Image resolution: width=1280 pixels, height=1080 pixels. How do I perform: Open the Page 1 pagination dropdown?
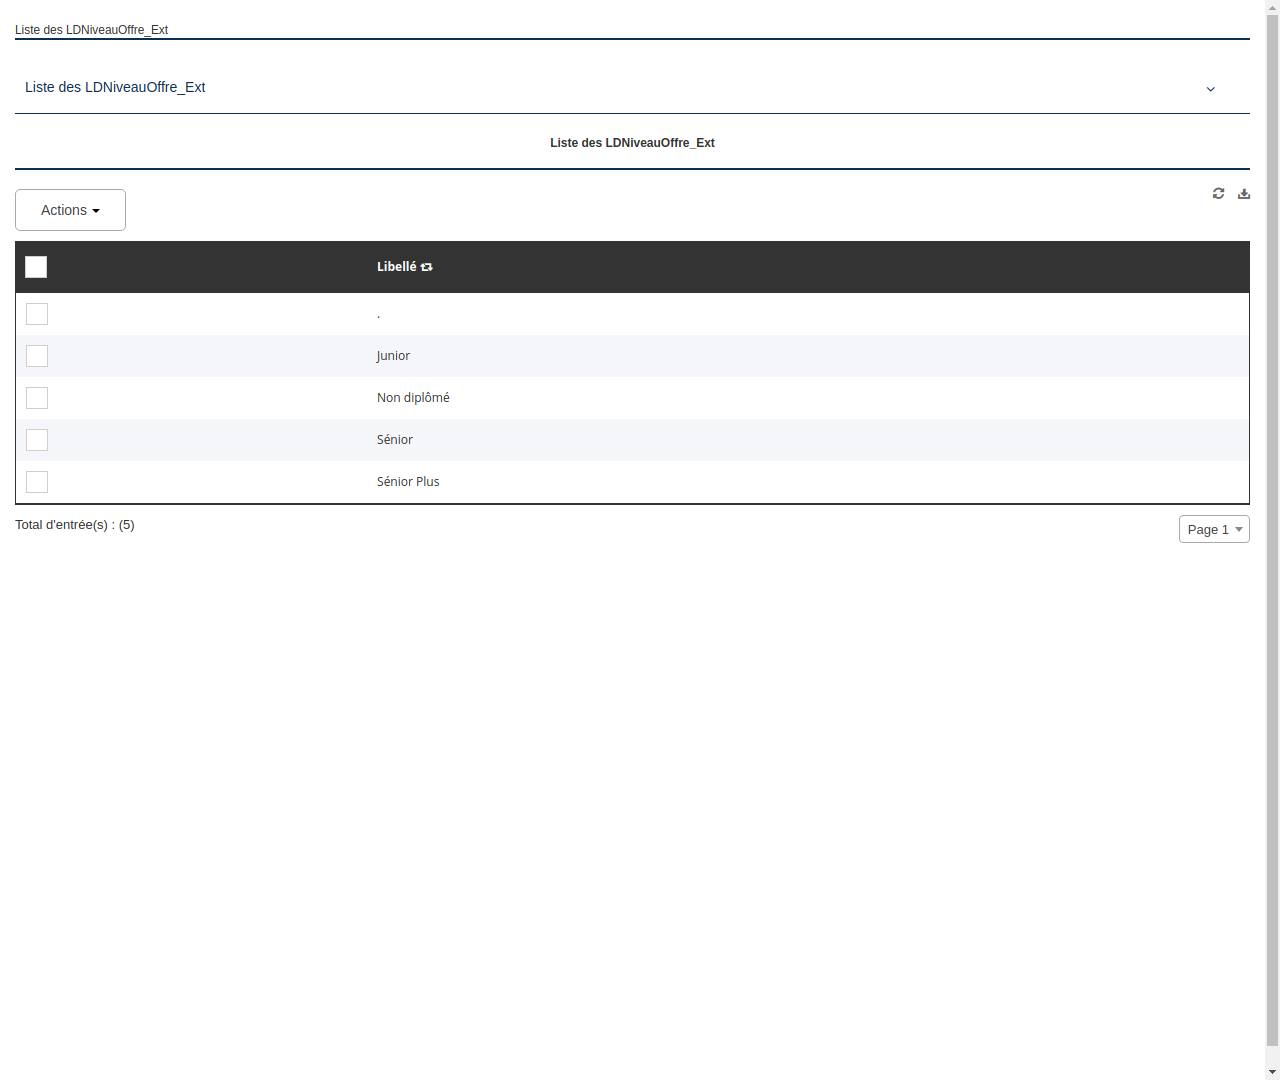point(1214,529)
